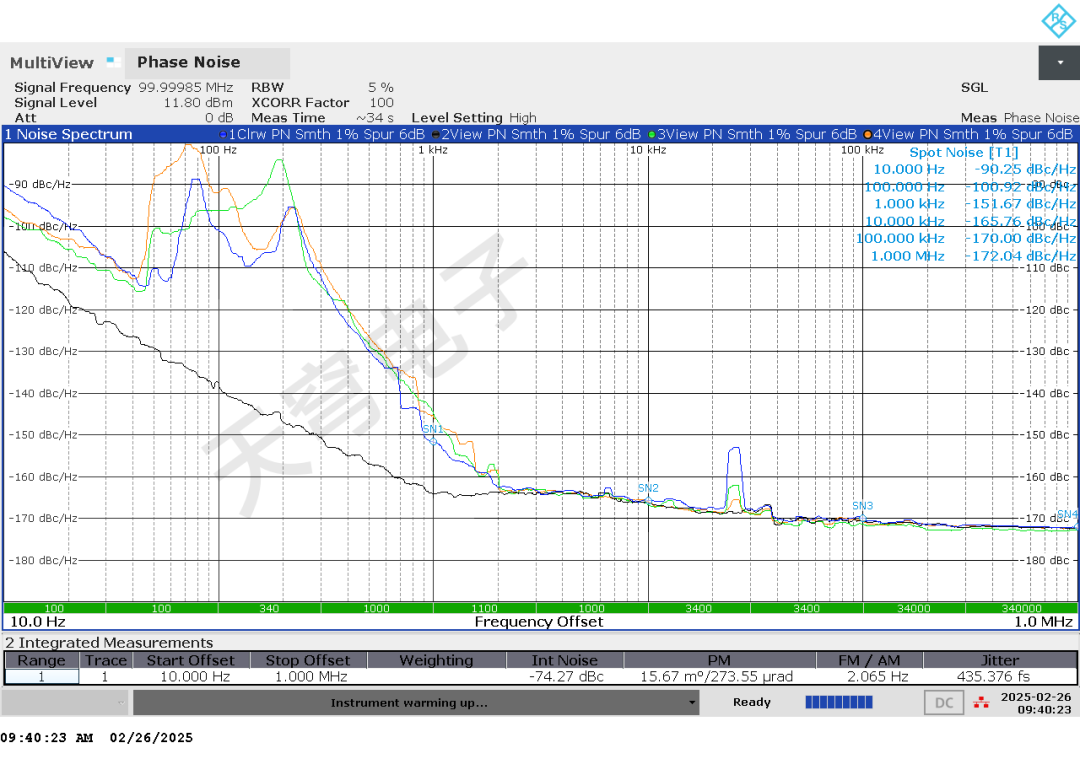Screen dimensions: 1080x759
Task: Click the Stop Offset column header
Action: (308, 661)
